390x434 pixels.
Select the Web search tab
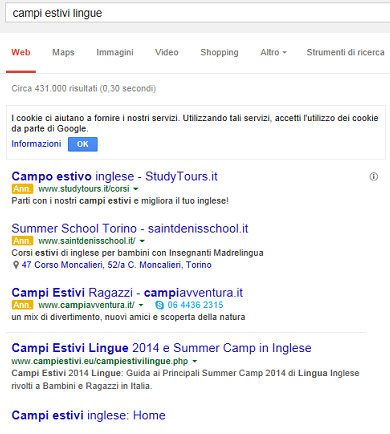click(21, 52)
